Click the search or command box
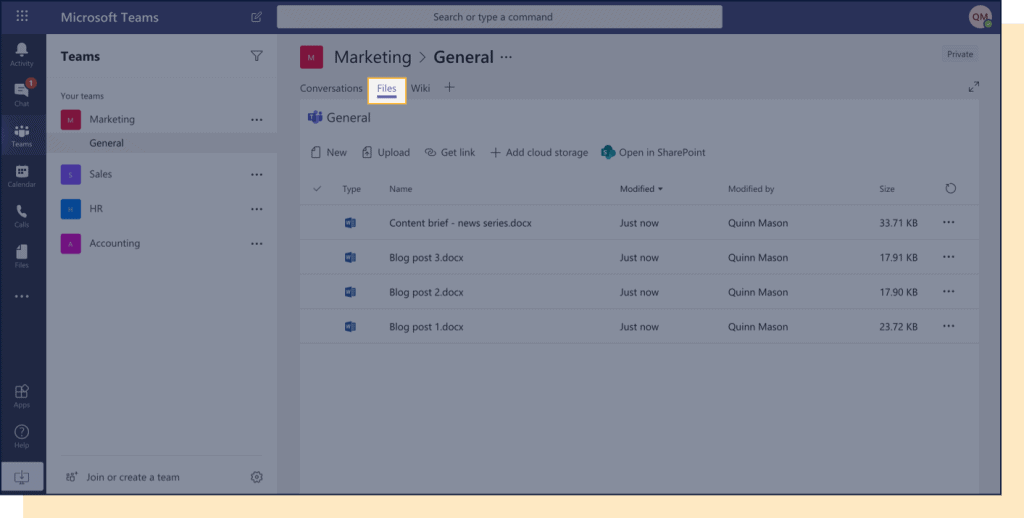The height and width of the screenshot is (518, 1024). coord(500,17)
